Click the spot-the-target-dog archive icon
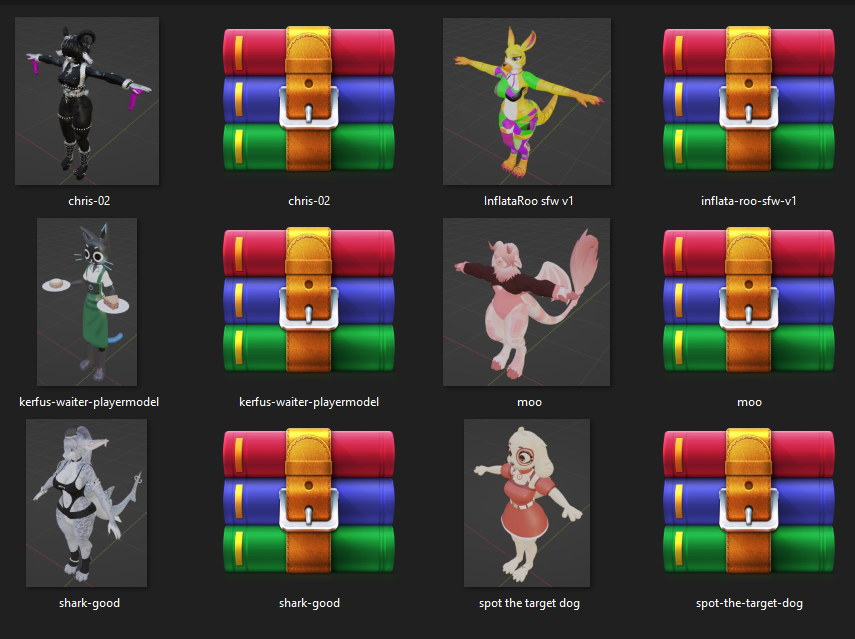Image resolution: width=855 pixels, height=639 pixels. coord(748,503)
